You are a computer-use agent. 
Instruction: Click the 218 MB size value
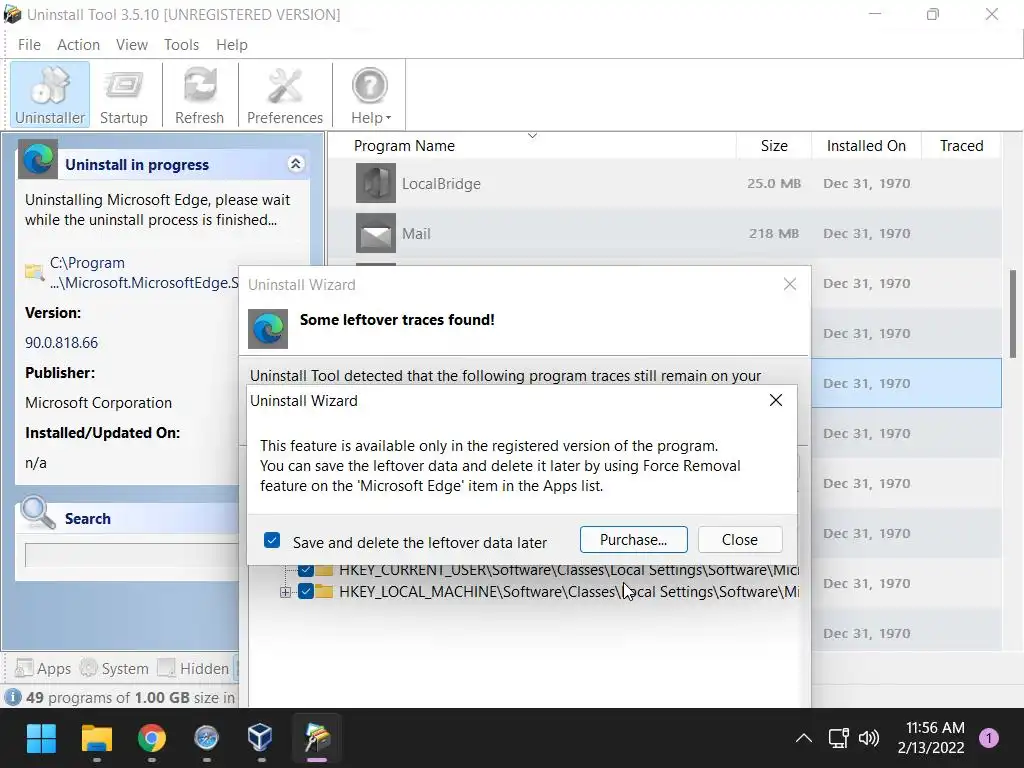pos(774,234)
